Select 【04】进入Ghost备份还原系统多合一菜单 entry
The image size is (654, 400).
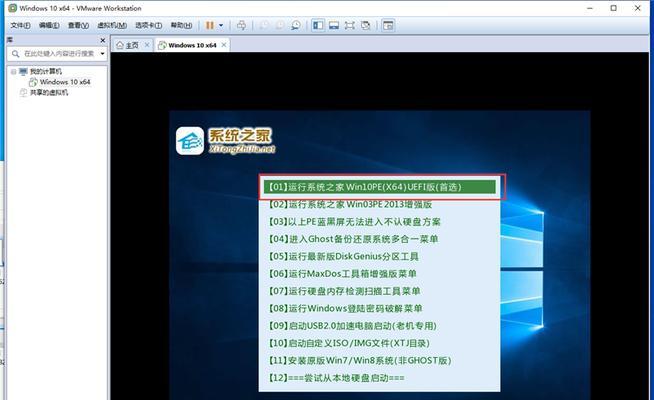point(353,239)
